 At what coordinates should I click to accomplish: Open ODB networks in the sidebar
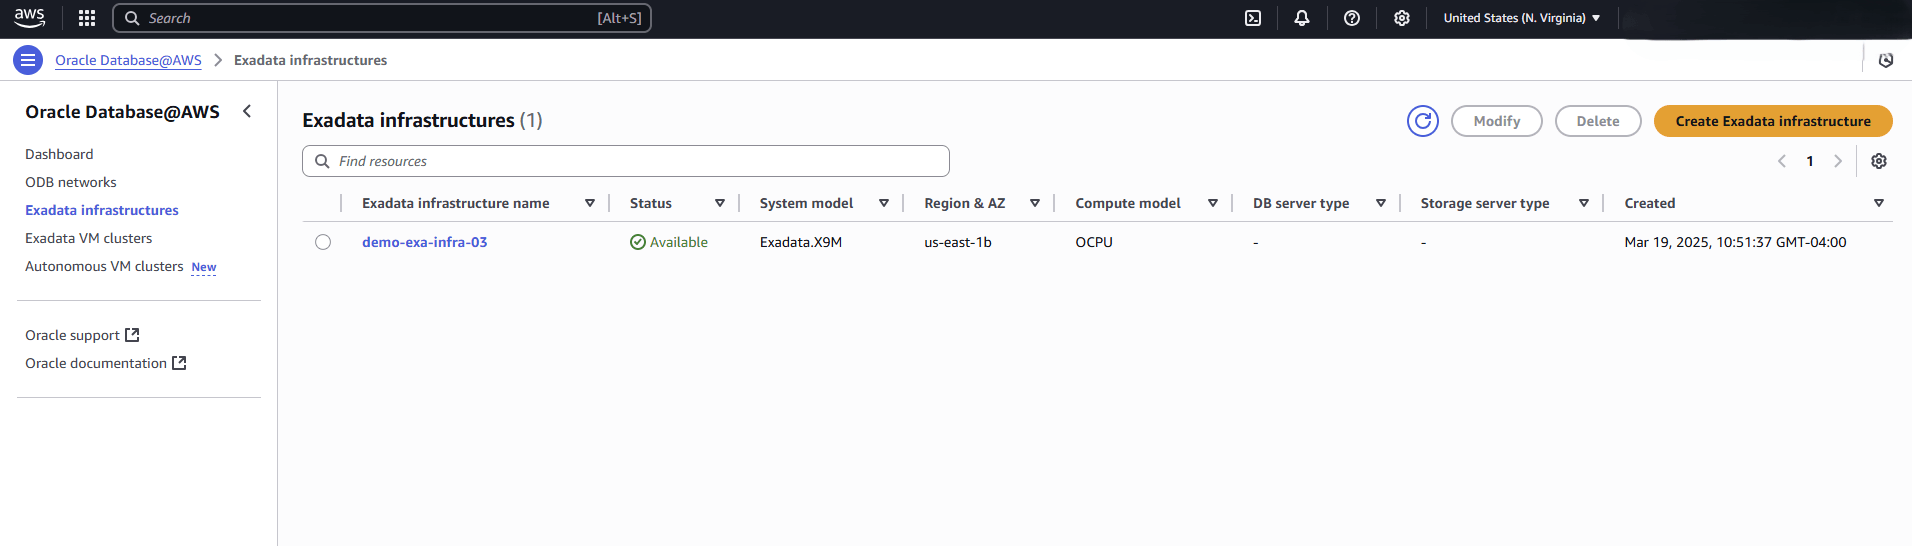71,182
